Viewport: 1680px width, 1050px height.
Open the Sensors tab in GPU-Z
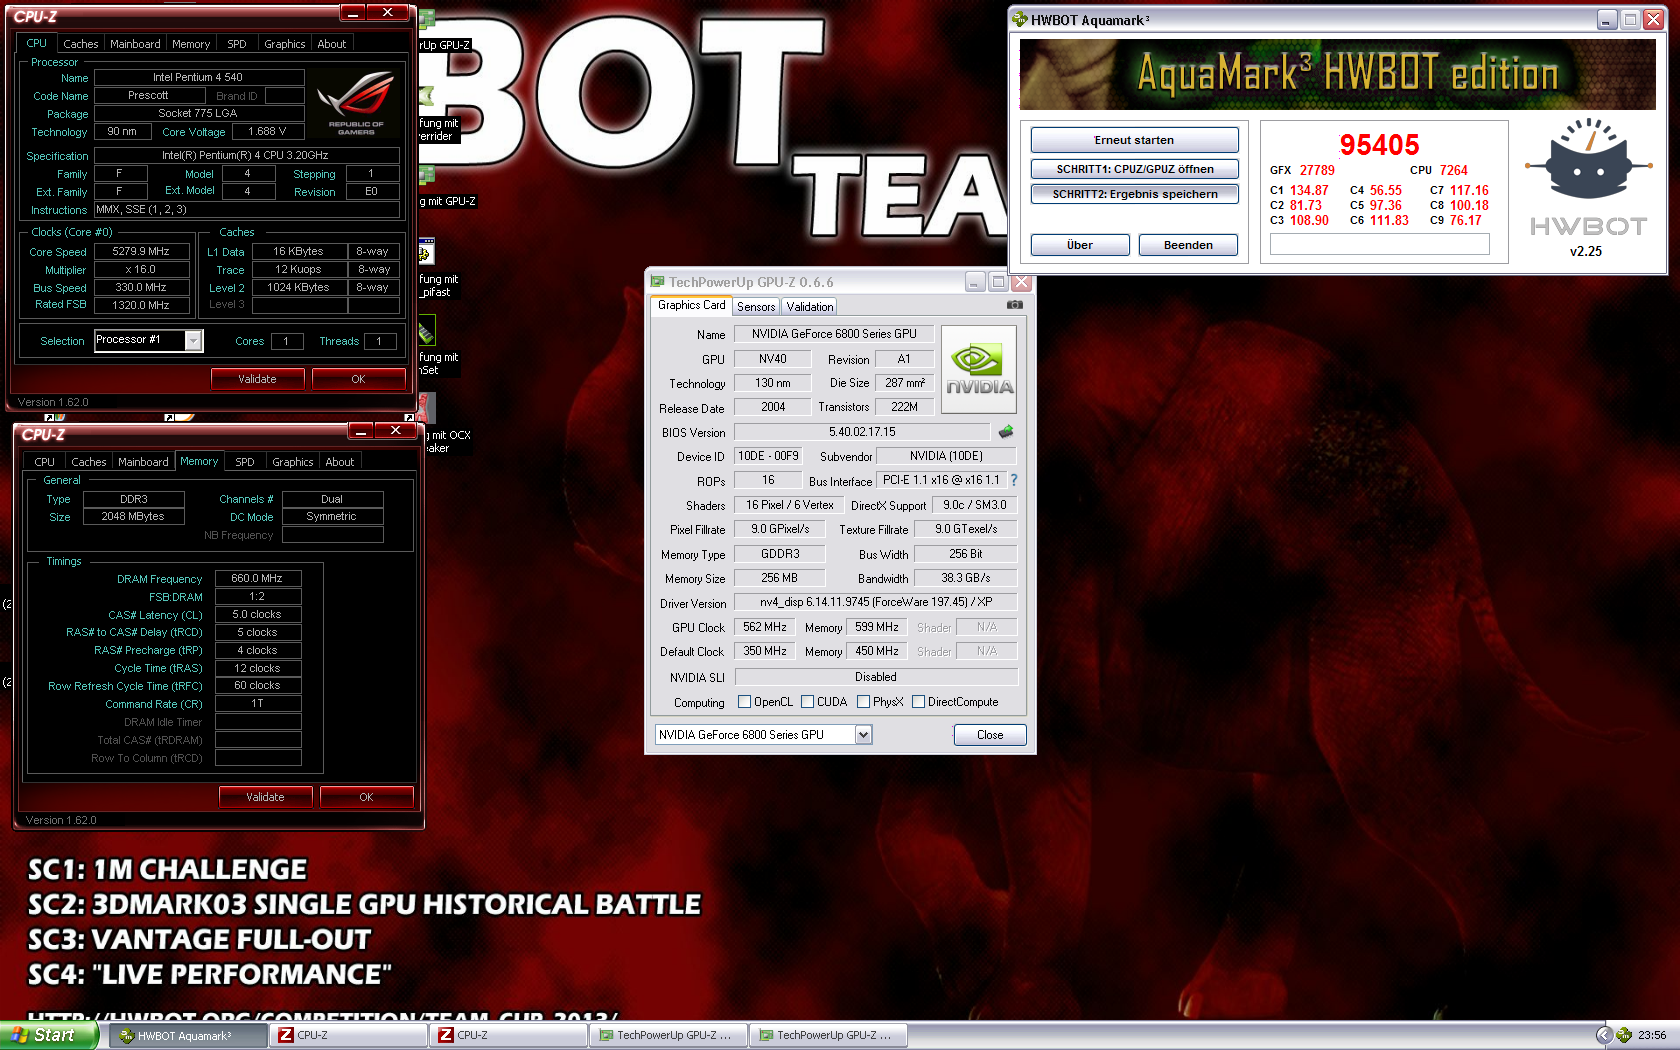click(756, 307)
